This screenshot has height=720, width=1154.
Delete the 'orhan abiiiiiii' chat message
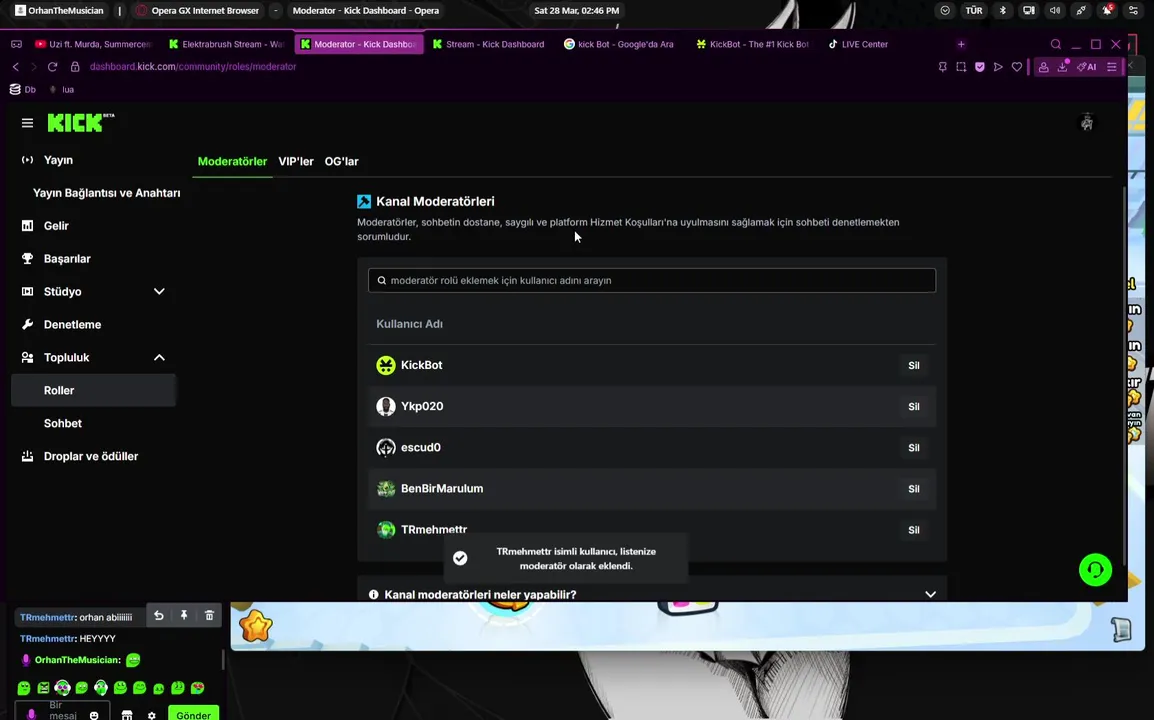click(209, 615)
